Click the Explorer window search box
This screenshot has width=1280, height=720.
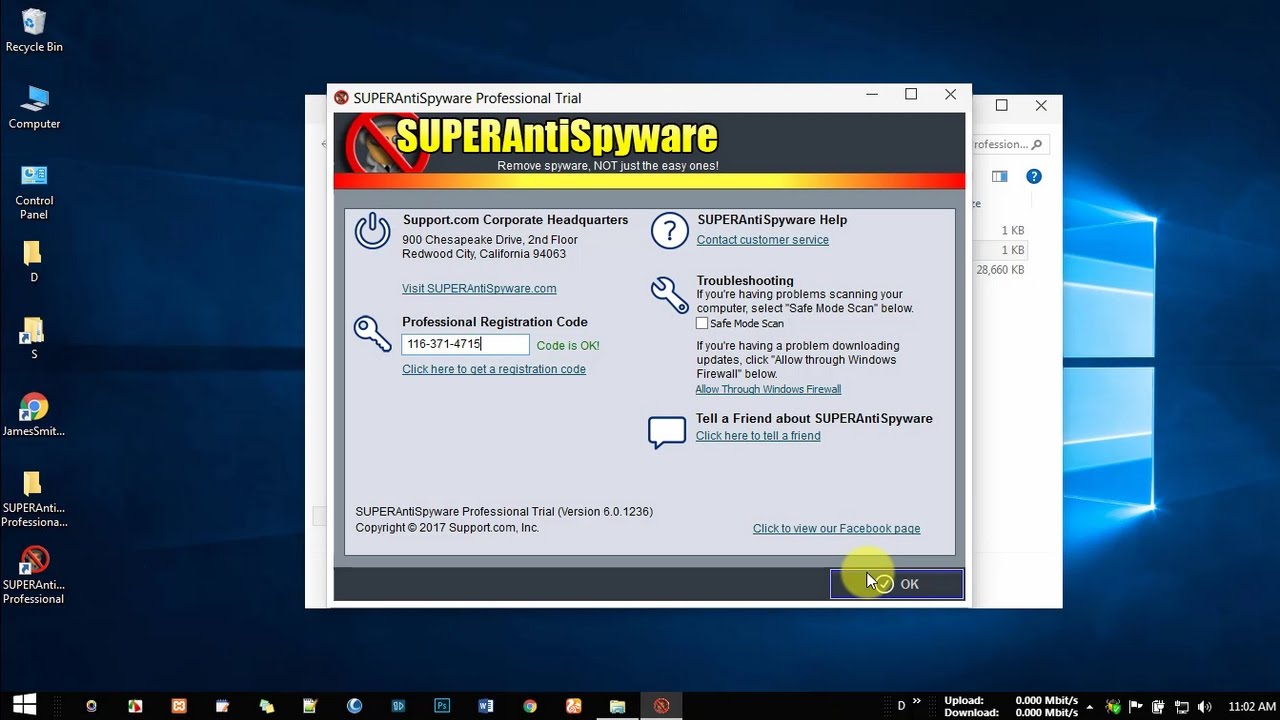pyautogui.click(x=1009, y=144)
